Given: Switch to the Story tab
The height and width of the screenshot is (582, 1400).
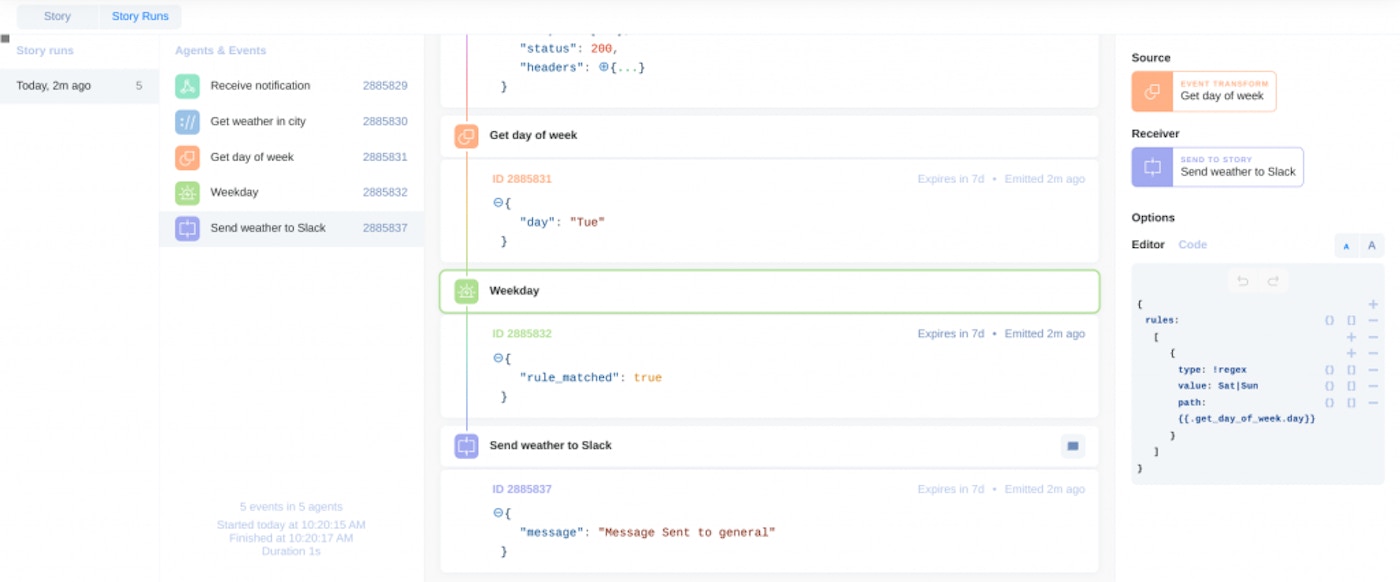Looking at the screenshot, I should coord(57,17).
